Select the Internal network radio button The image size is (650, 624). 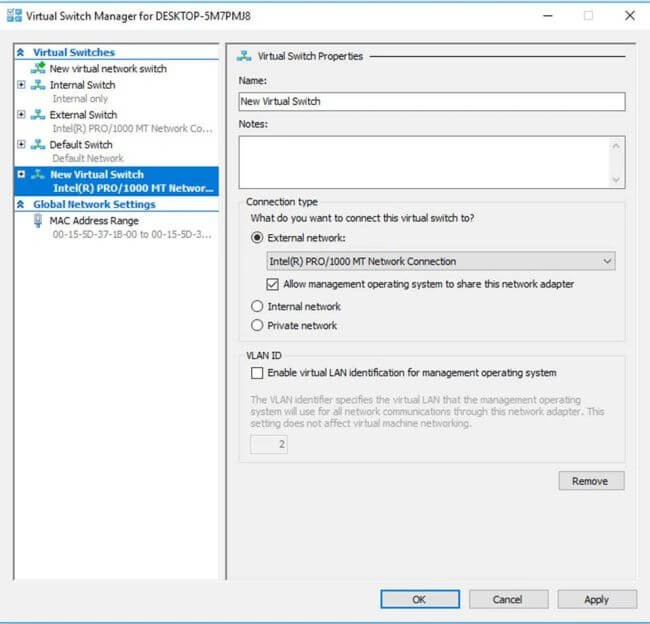tap(257, 306)
